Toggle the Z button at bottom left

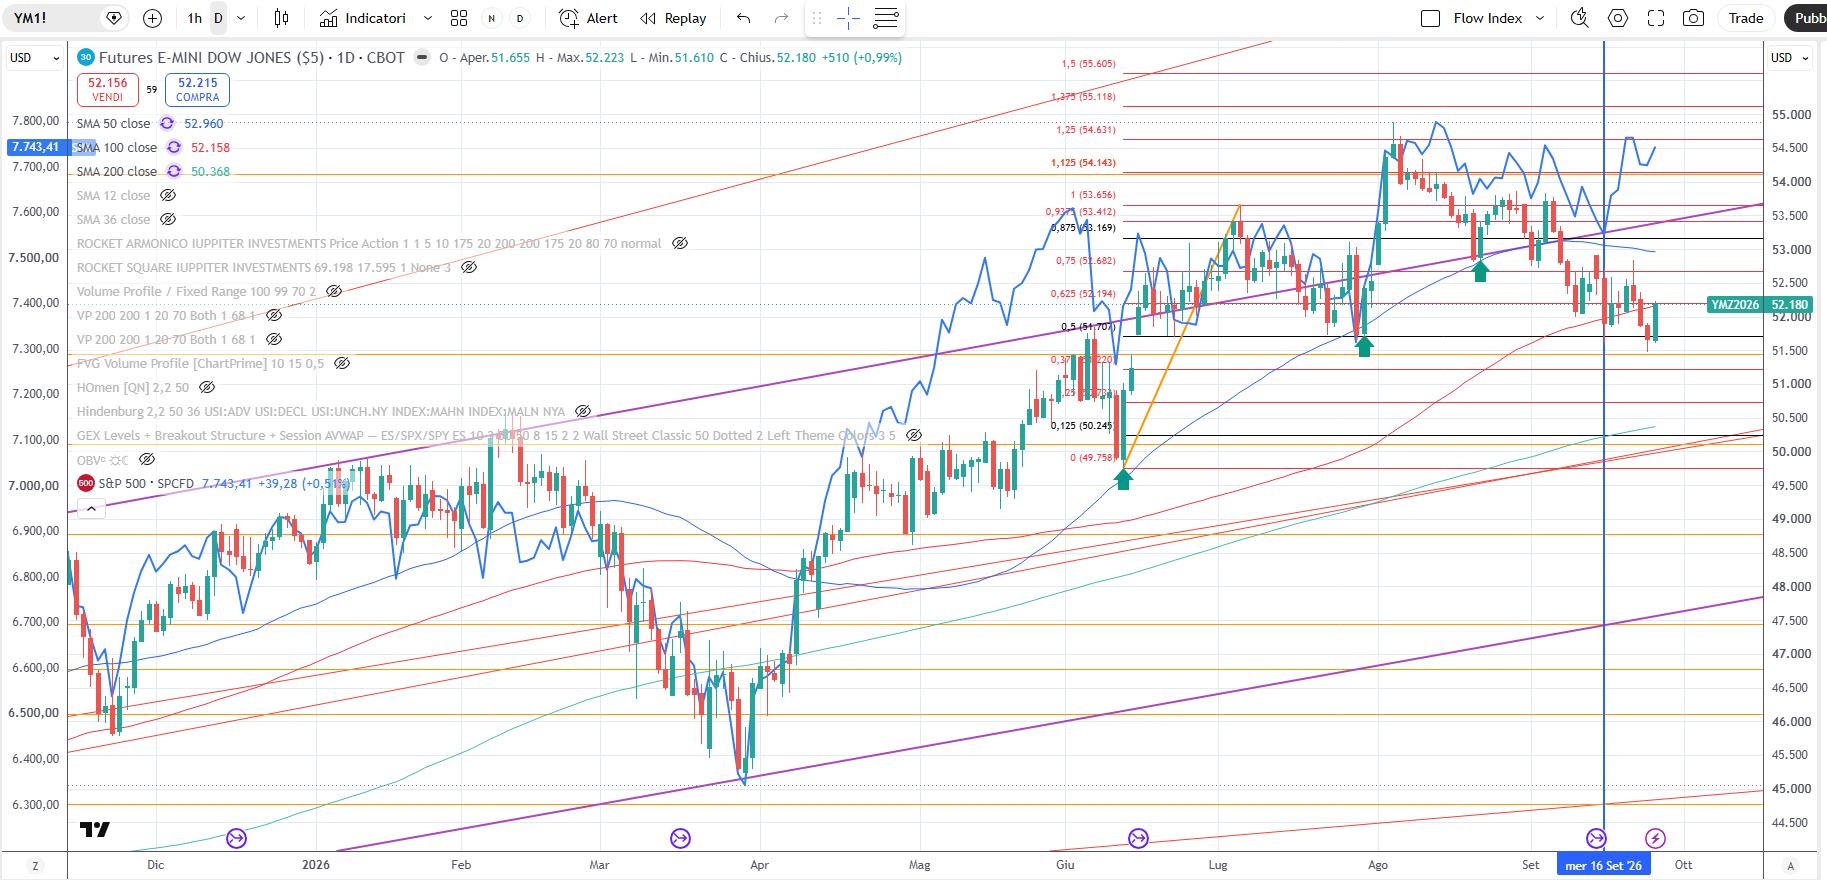[x=35, y=865]
